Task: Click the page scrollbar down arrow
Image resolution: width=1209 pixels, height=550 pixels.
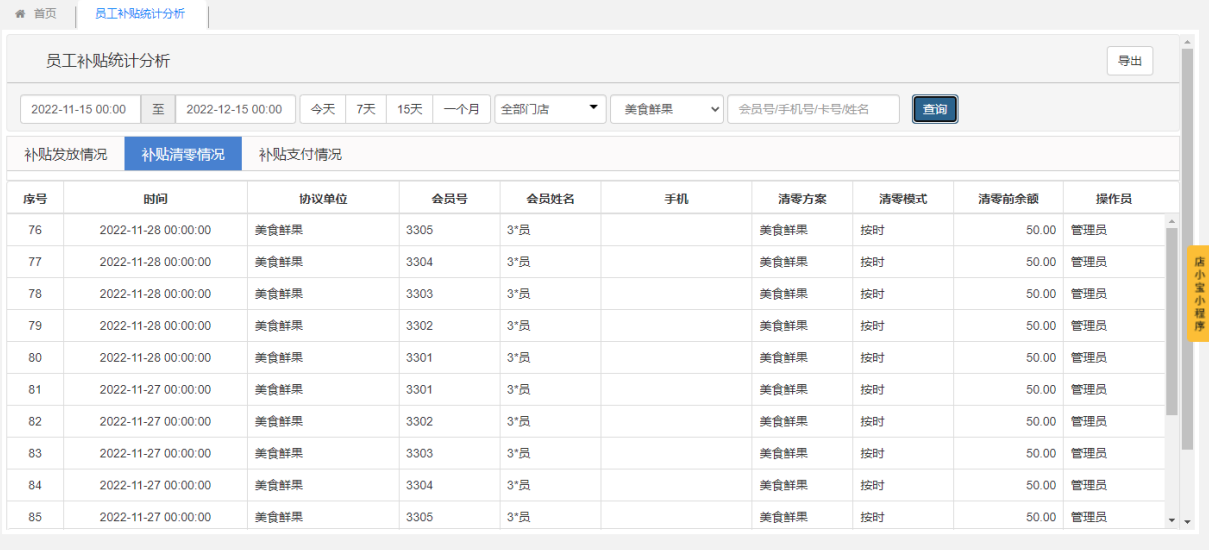Action: (1187, 521)
